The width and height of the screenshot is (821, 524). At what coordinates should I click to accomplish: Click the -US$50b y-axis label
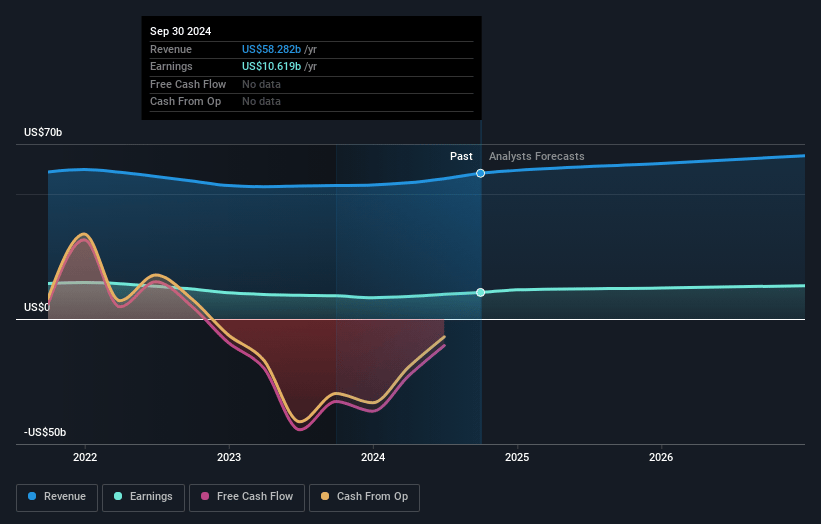point(45,432)
